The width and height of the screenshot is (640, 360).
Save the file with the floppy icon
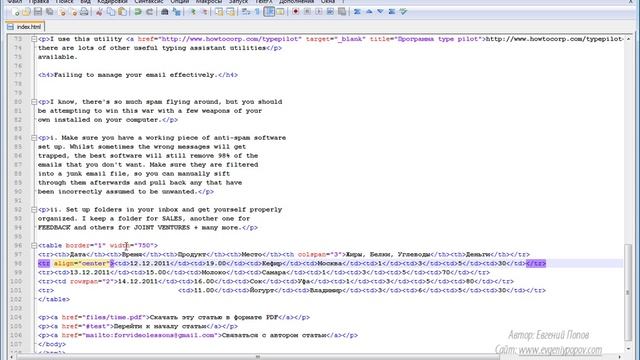click(x=38, y=12)
